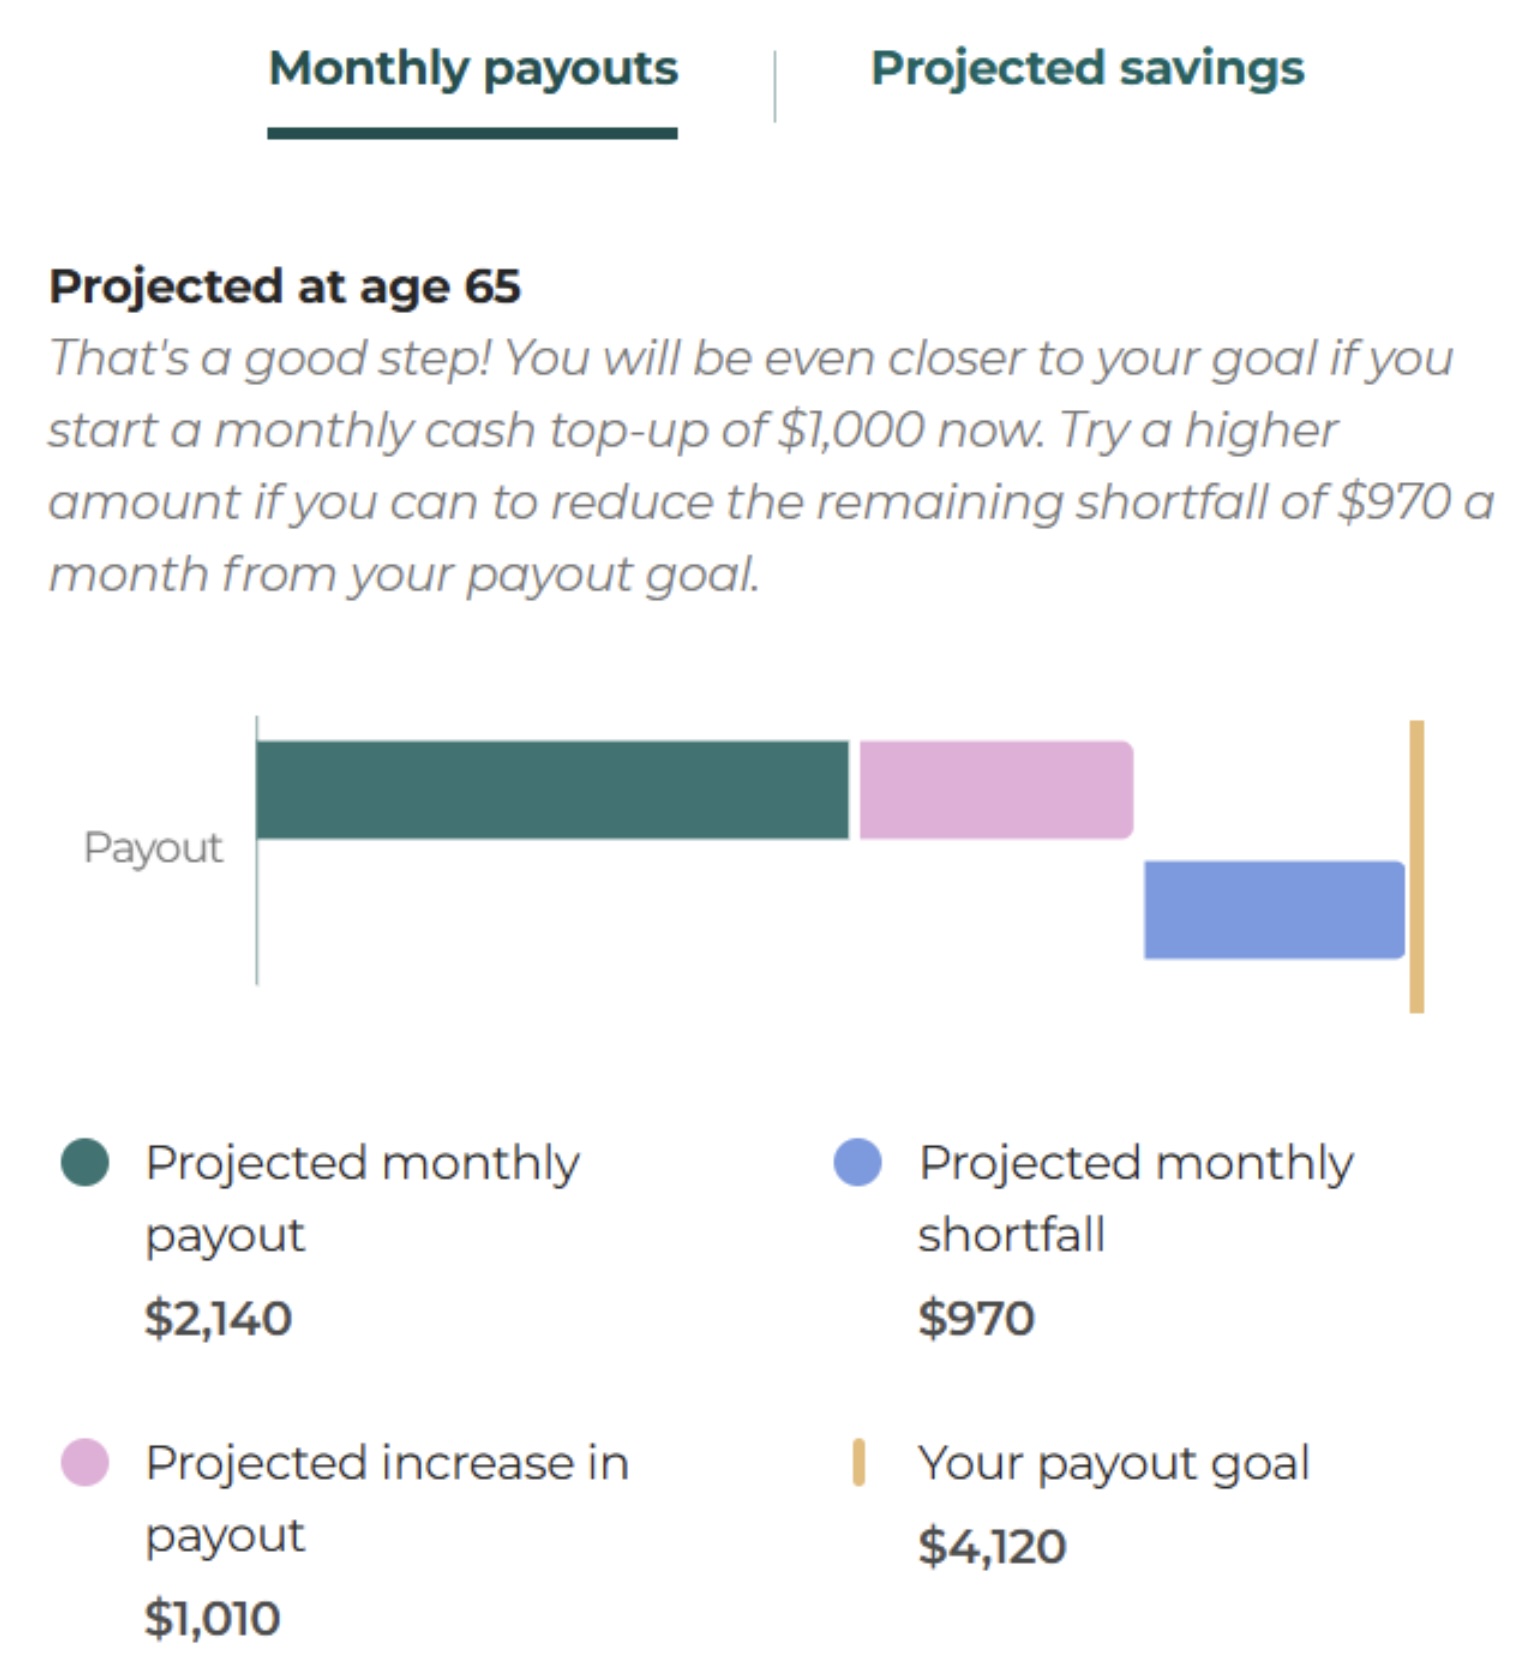Click the Your payout goal label

[x=1113, y=1464]
